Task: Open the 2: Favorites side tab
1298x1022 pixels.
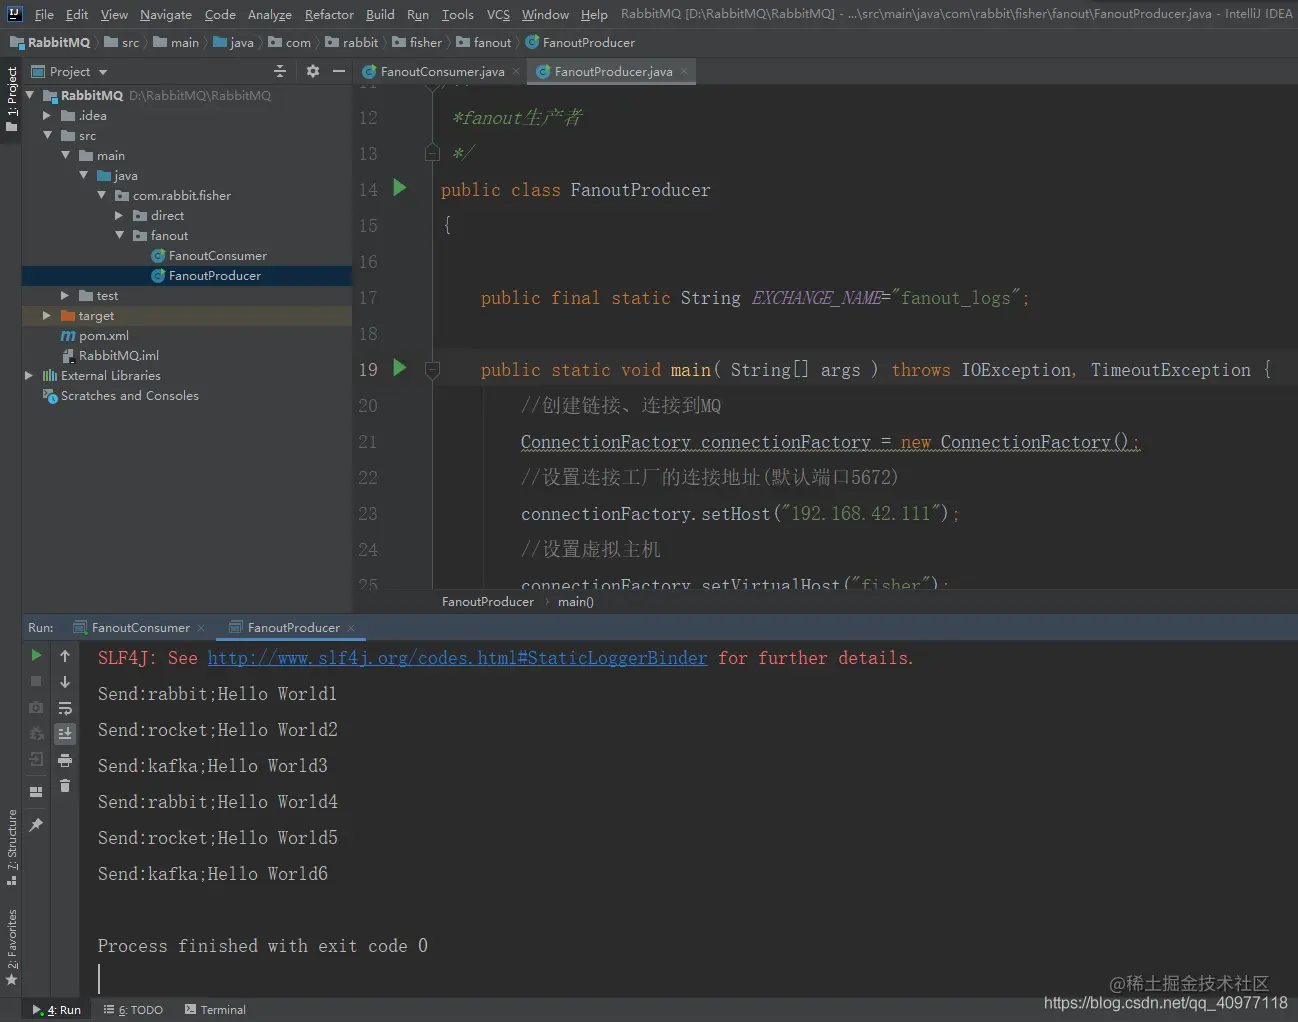Action: pos(11,947)
